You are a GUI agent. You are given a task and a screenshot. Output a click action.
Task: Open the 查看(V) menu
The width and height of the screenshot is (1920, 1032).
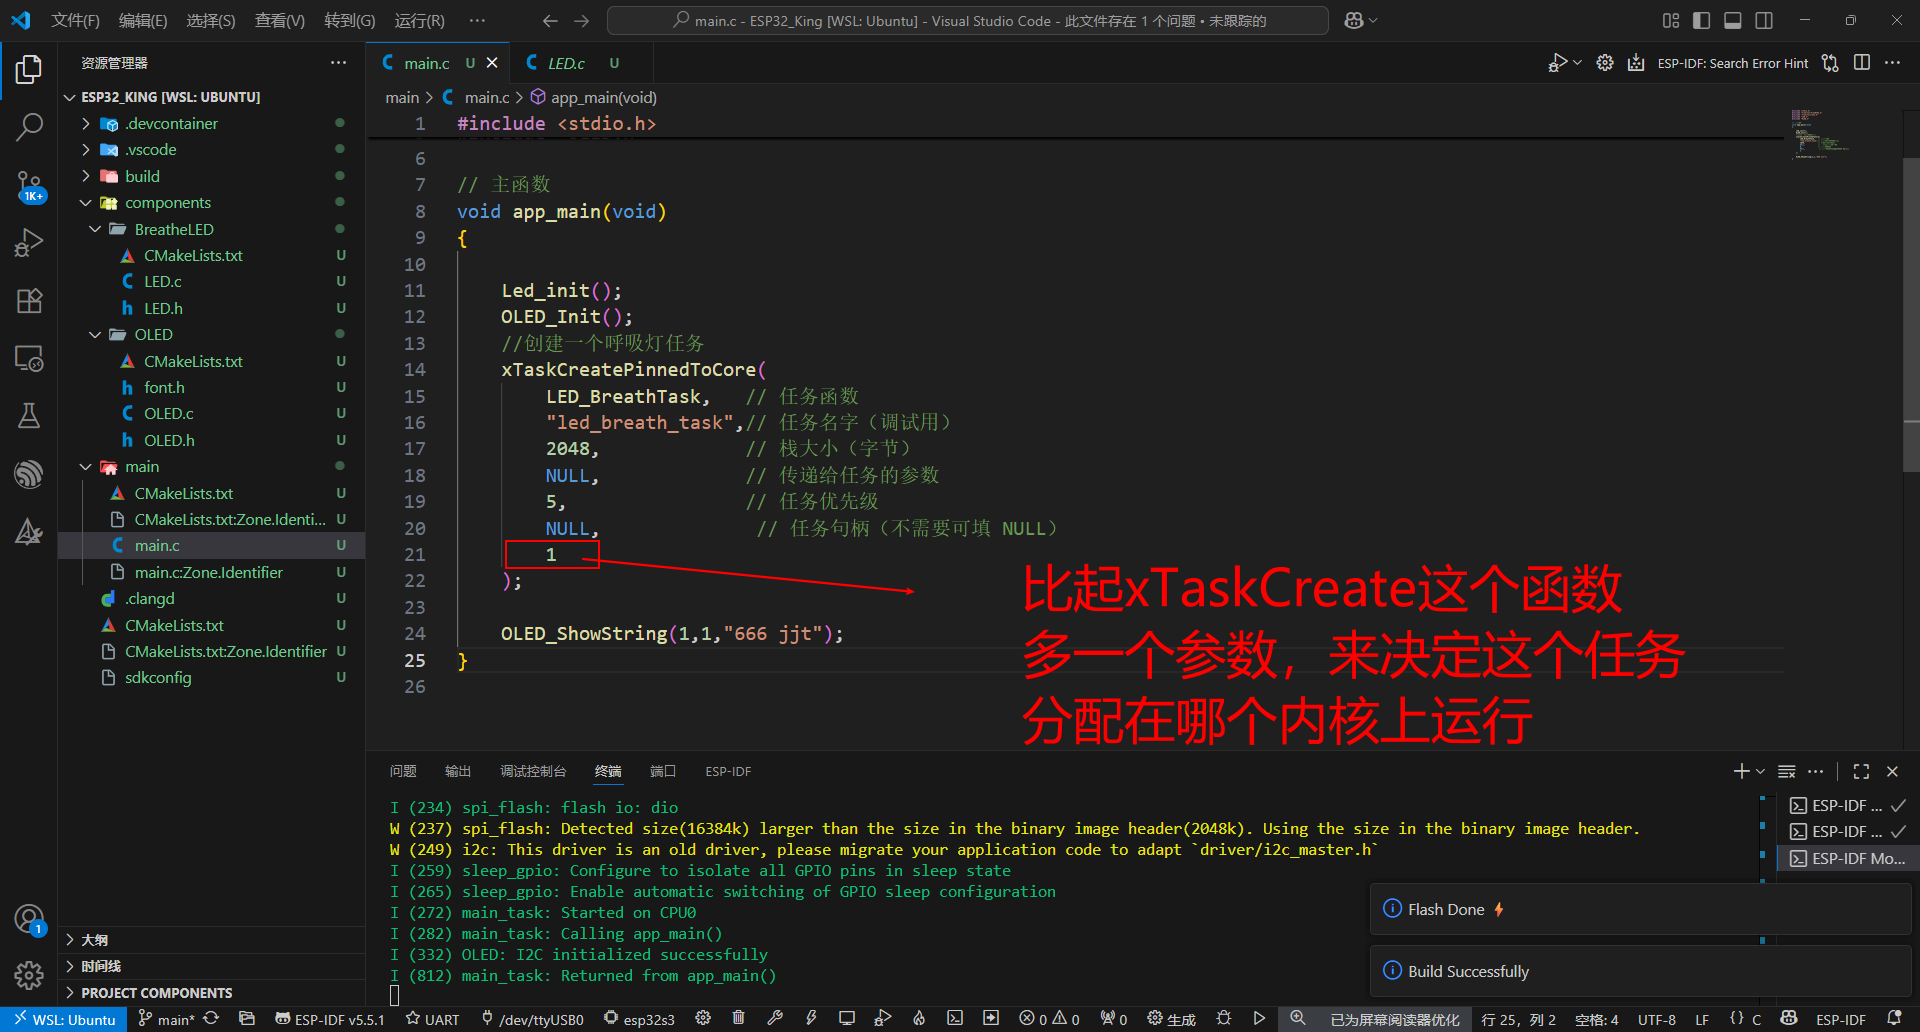(x=280, y=20)
